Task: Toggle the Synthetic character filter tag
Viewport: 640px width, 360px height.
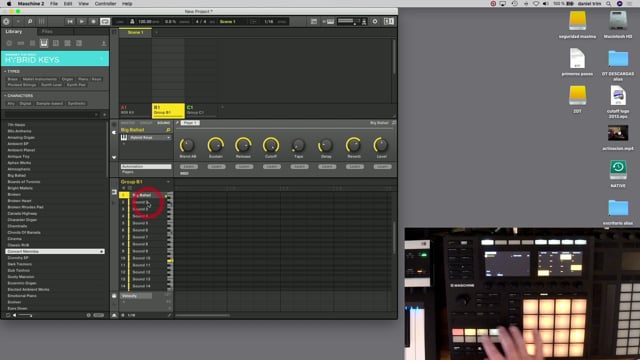Action: coord(76,104)
